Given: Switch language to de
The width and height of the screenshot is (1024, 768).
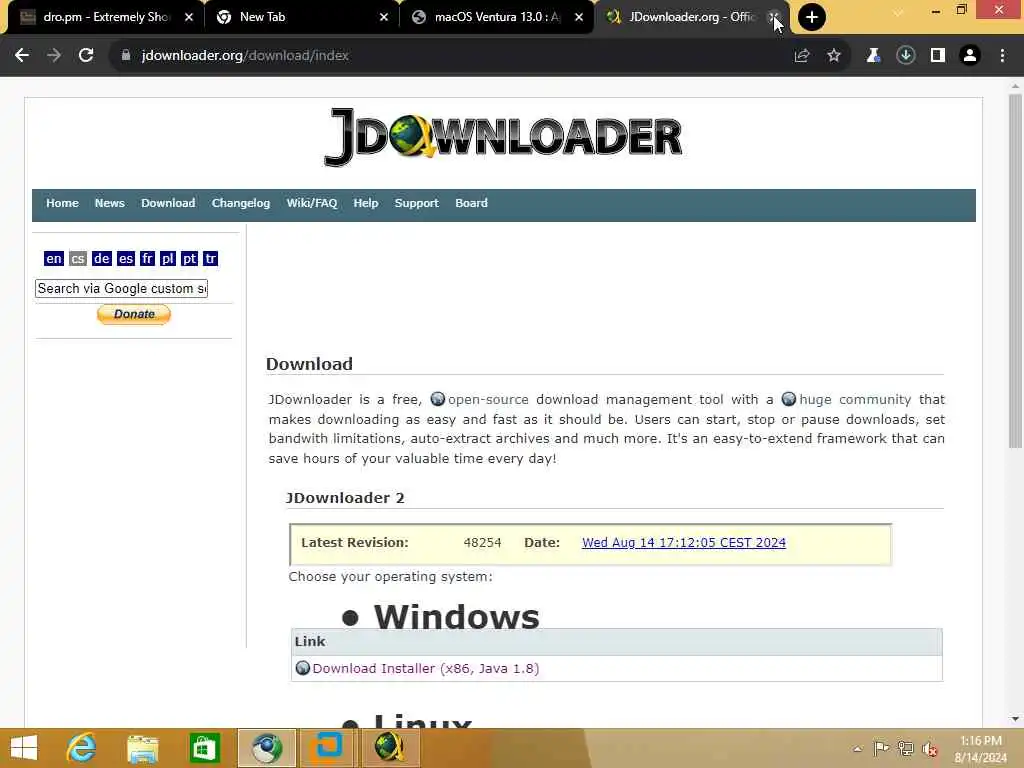Looking at the screenshot, I should tap(101, 259).
